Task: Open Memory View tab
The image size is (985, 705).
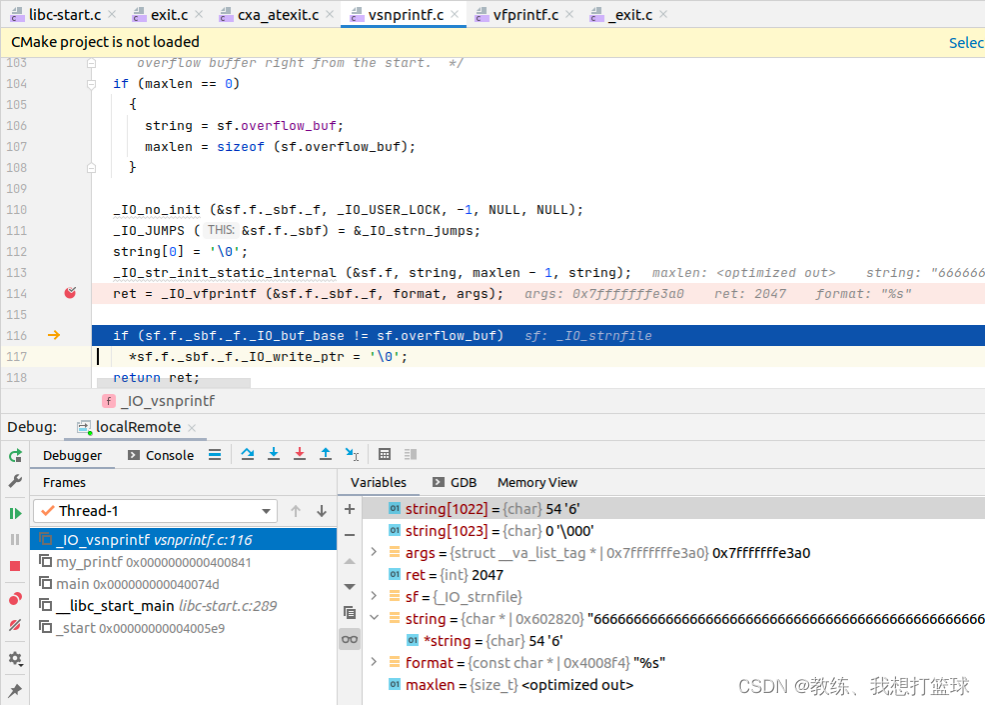Action: pyautogui.click(x=537, y=482)
